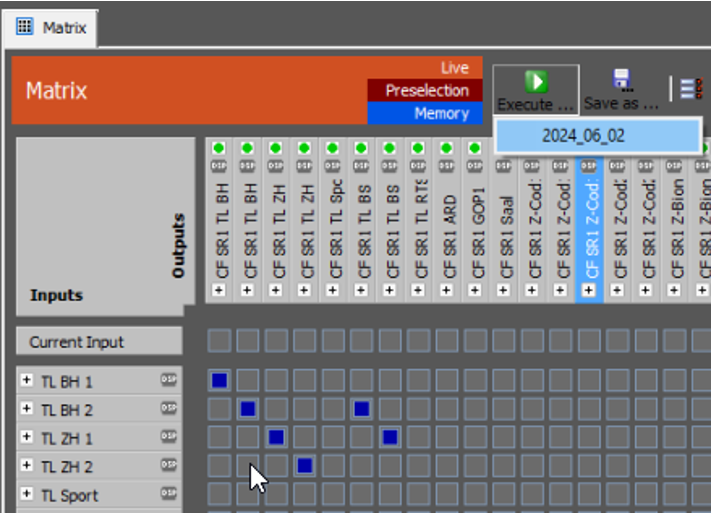Click the DSP icon of highlighted Z-Cod column

[x=588, y=166]
